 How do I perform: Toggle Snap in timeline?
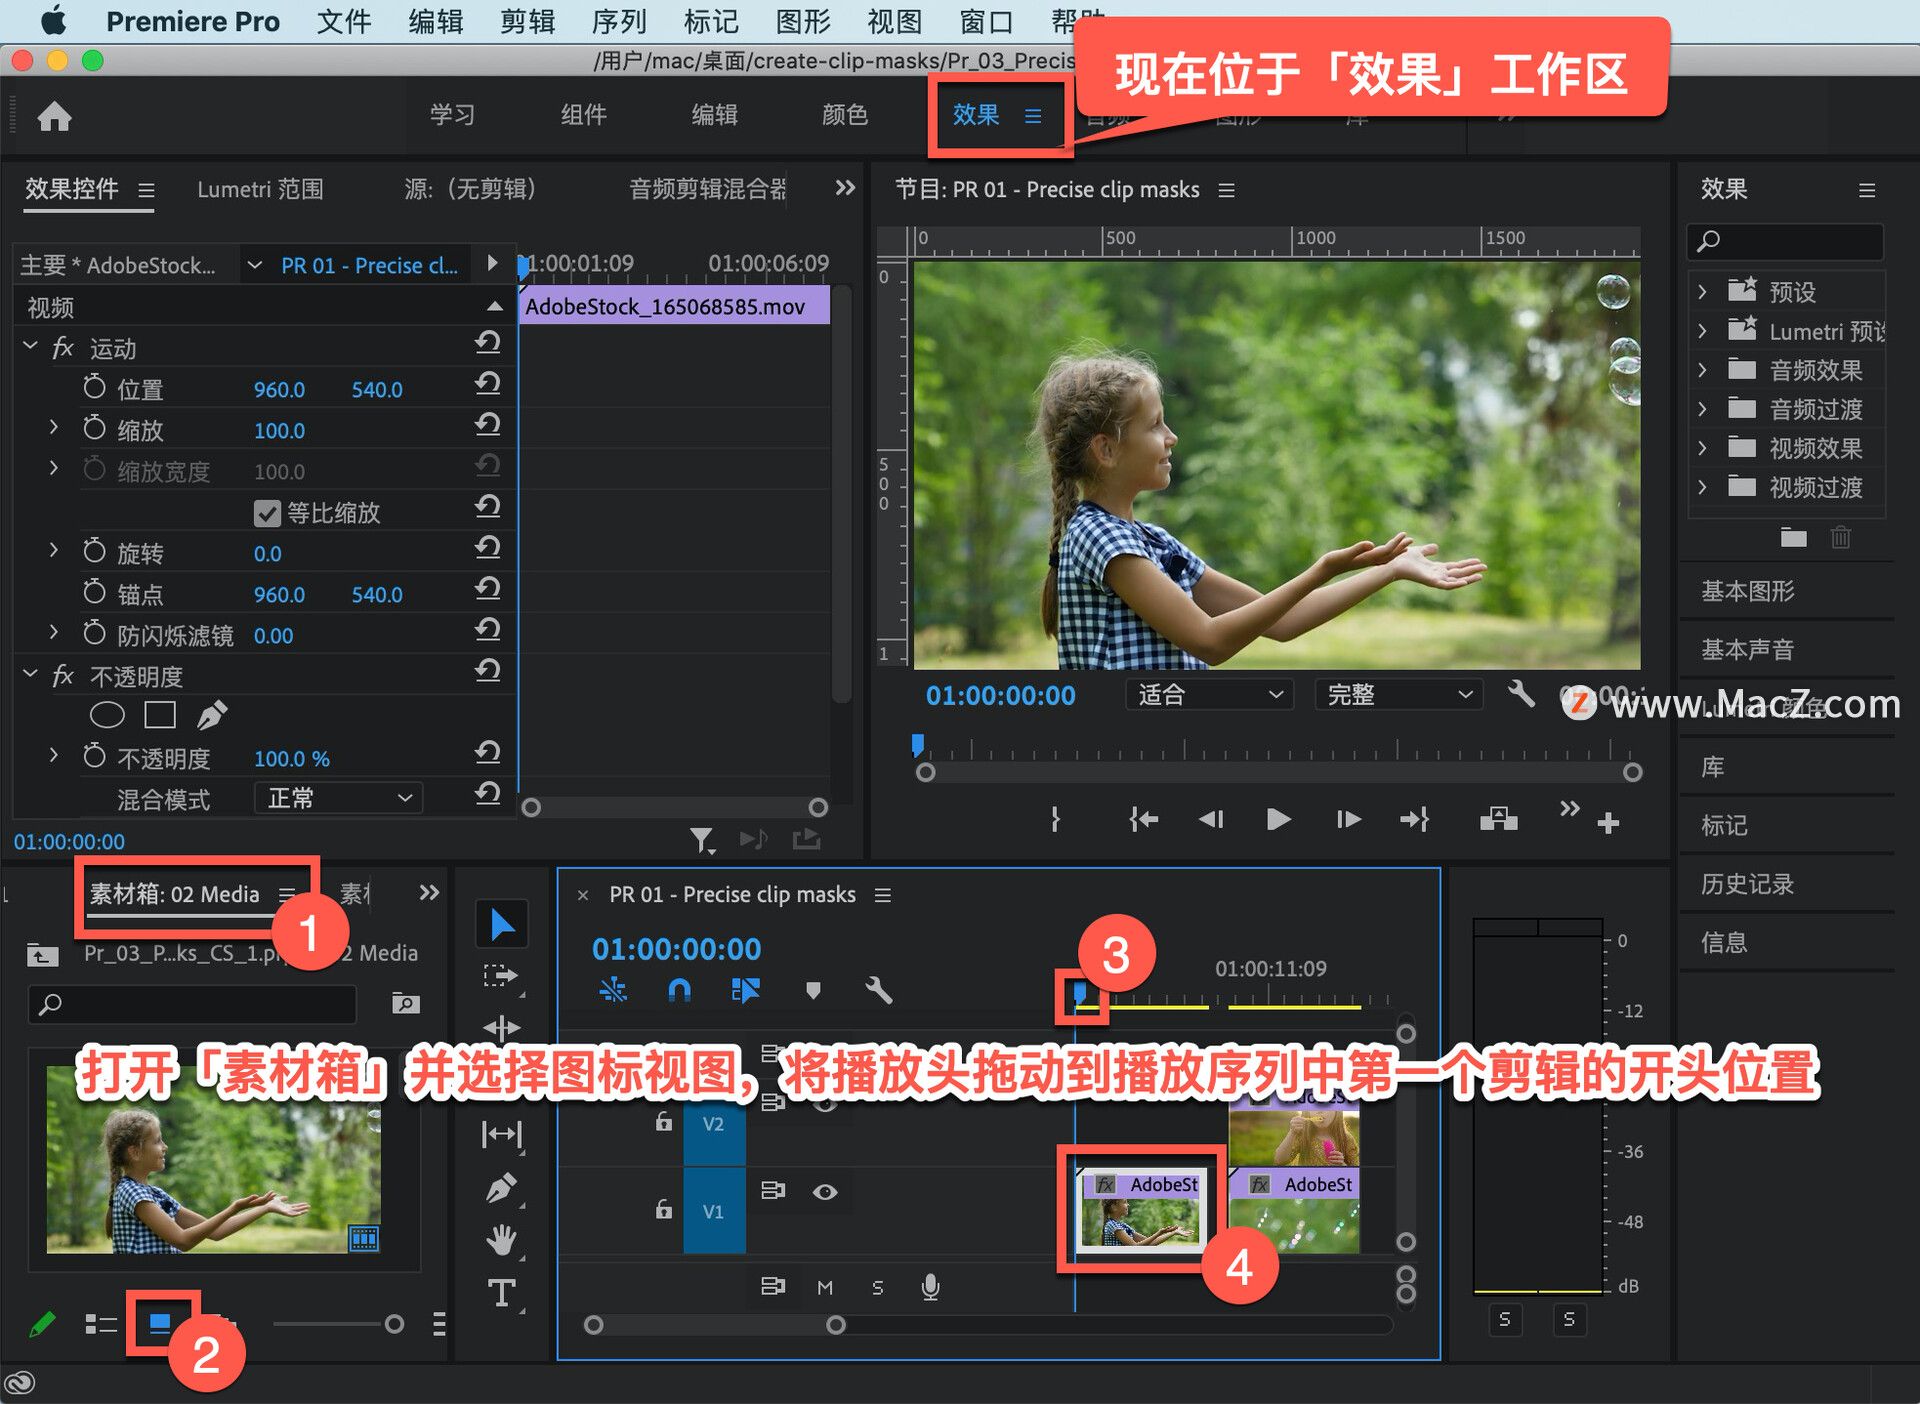coord(679,990)
